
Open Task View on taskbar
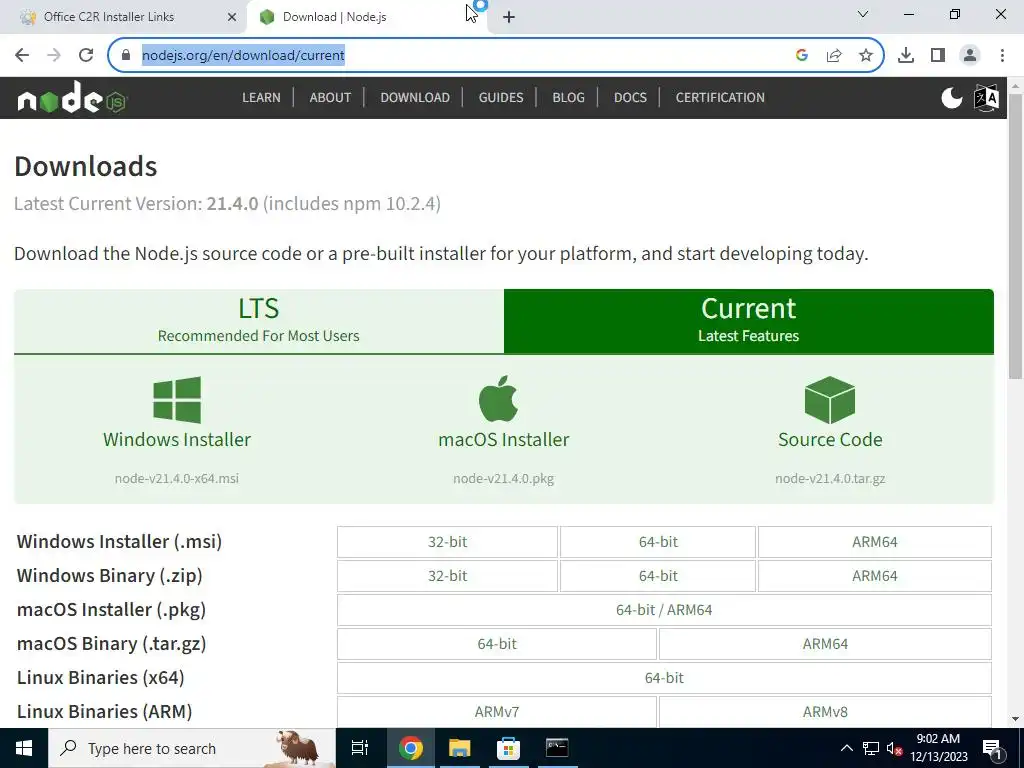[x=360, y=748]
